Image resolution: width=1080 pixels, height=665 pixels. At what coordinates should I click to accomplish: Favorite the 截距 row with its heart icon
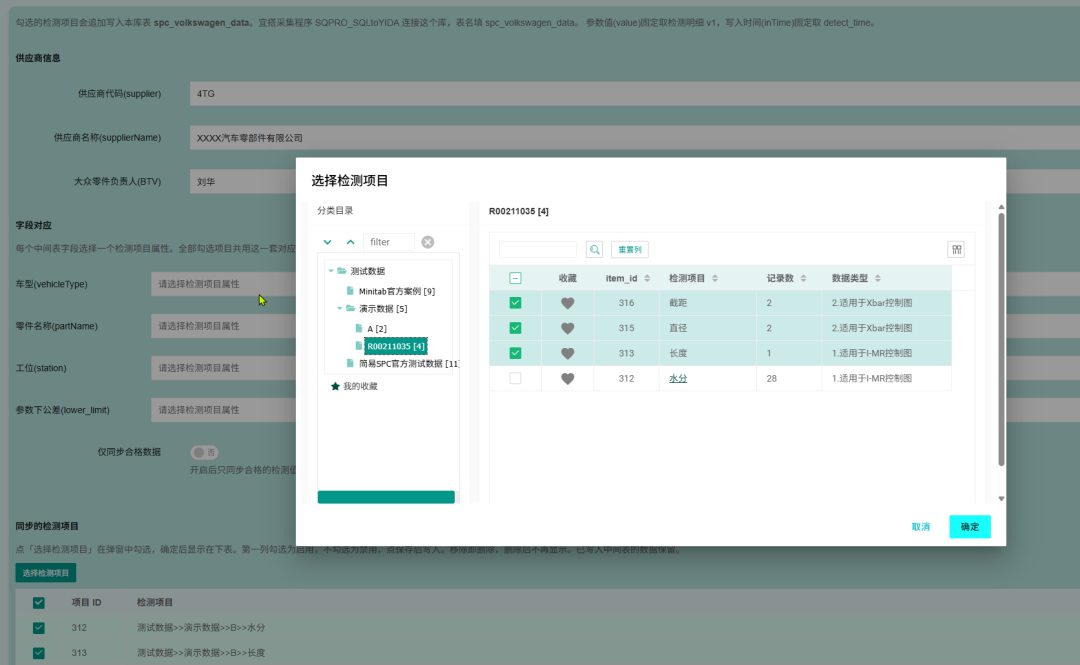tap(568, 303)
